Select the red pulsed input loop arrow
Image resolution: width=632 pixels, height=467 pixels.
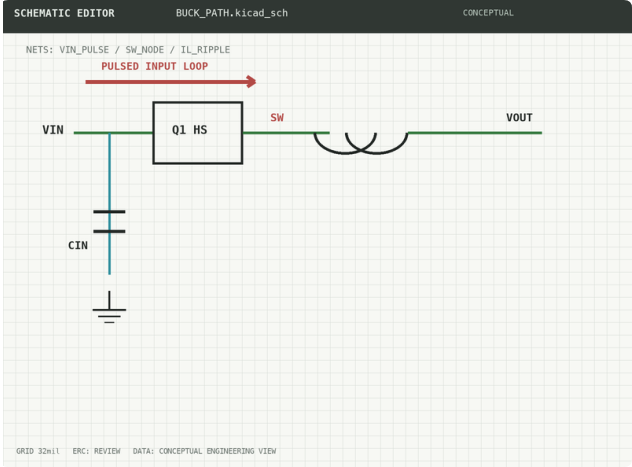(x=170, y=82)
